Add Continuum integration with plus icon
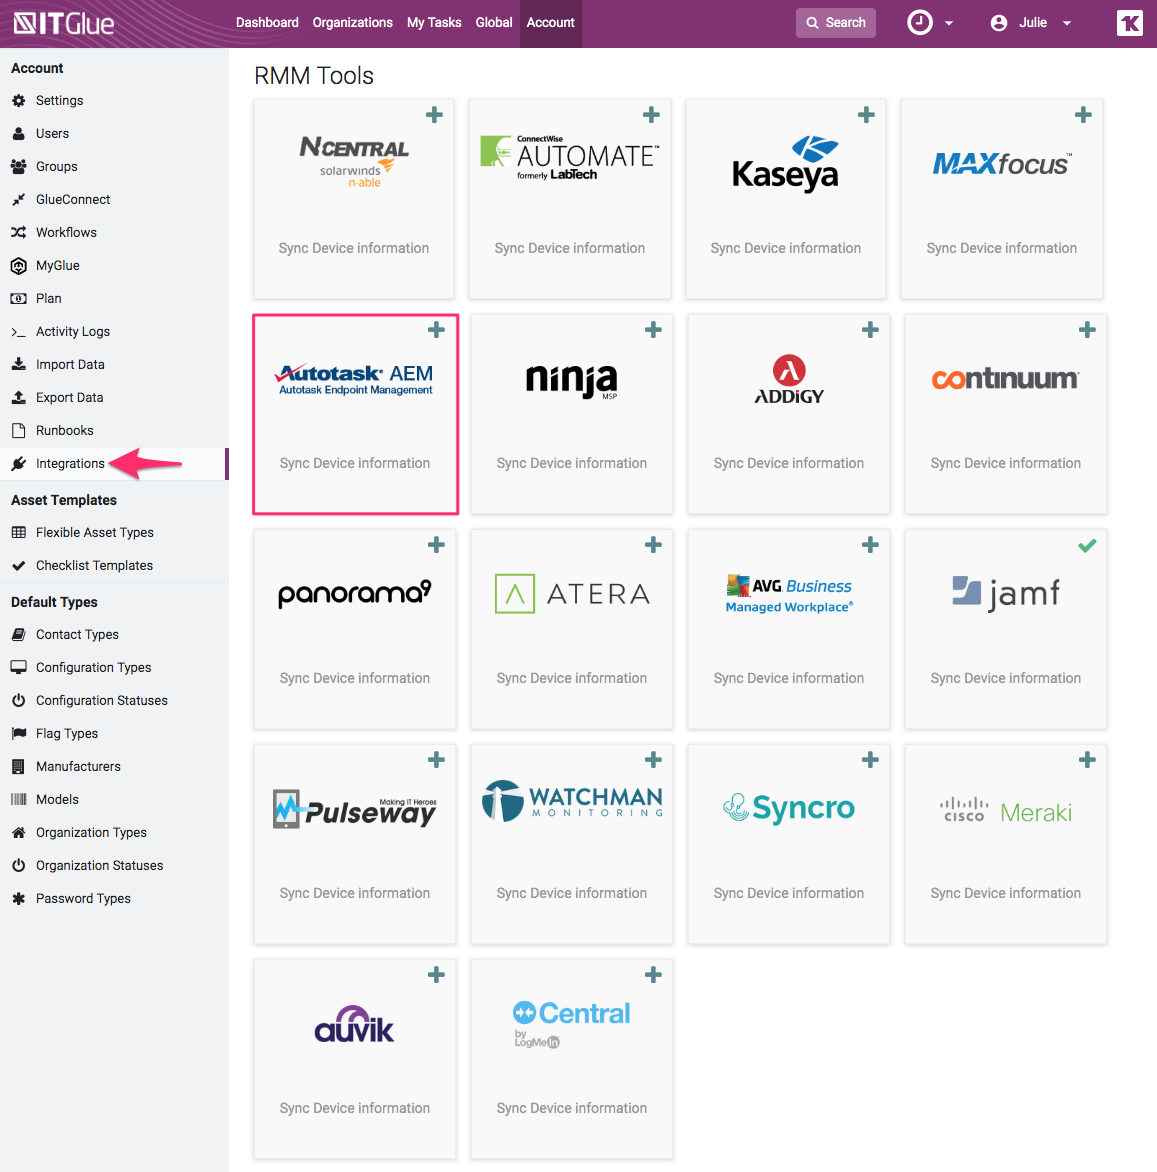This screenshot has width=1157, height=1172. pos(1087,330)
